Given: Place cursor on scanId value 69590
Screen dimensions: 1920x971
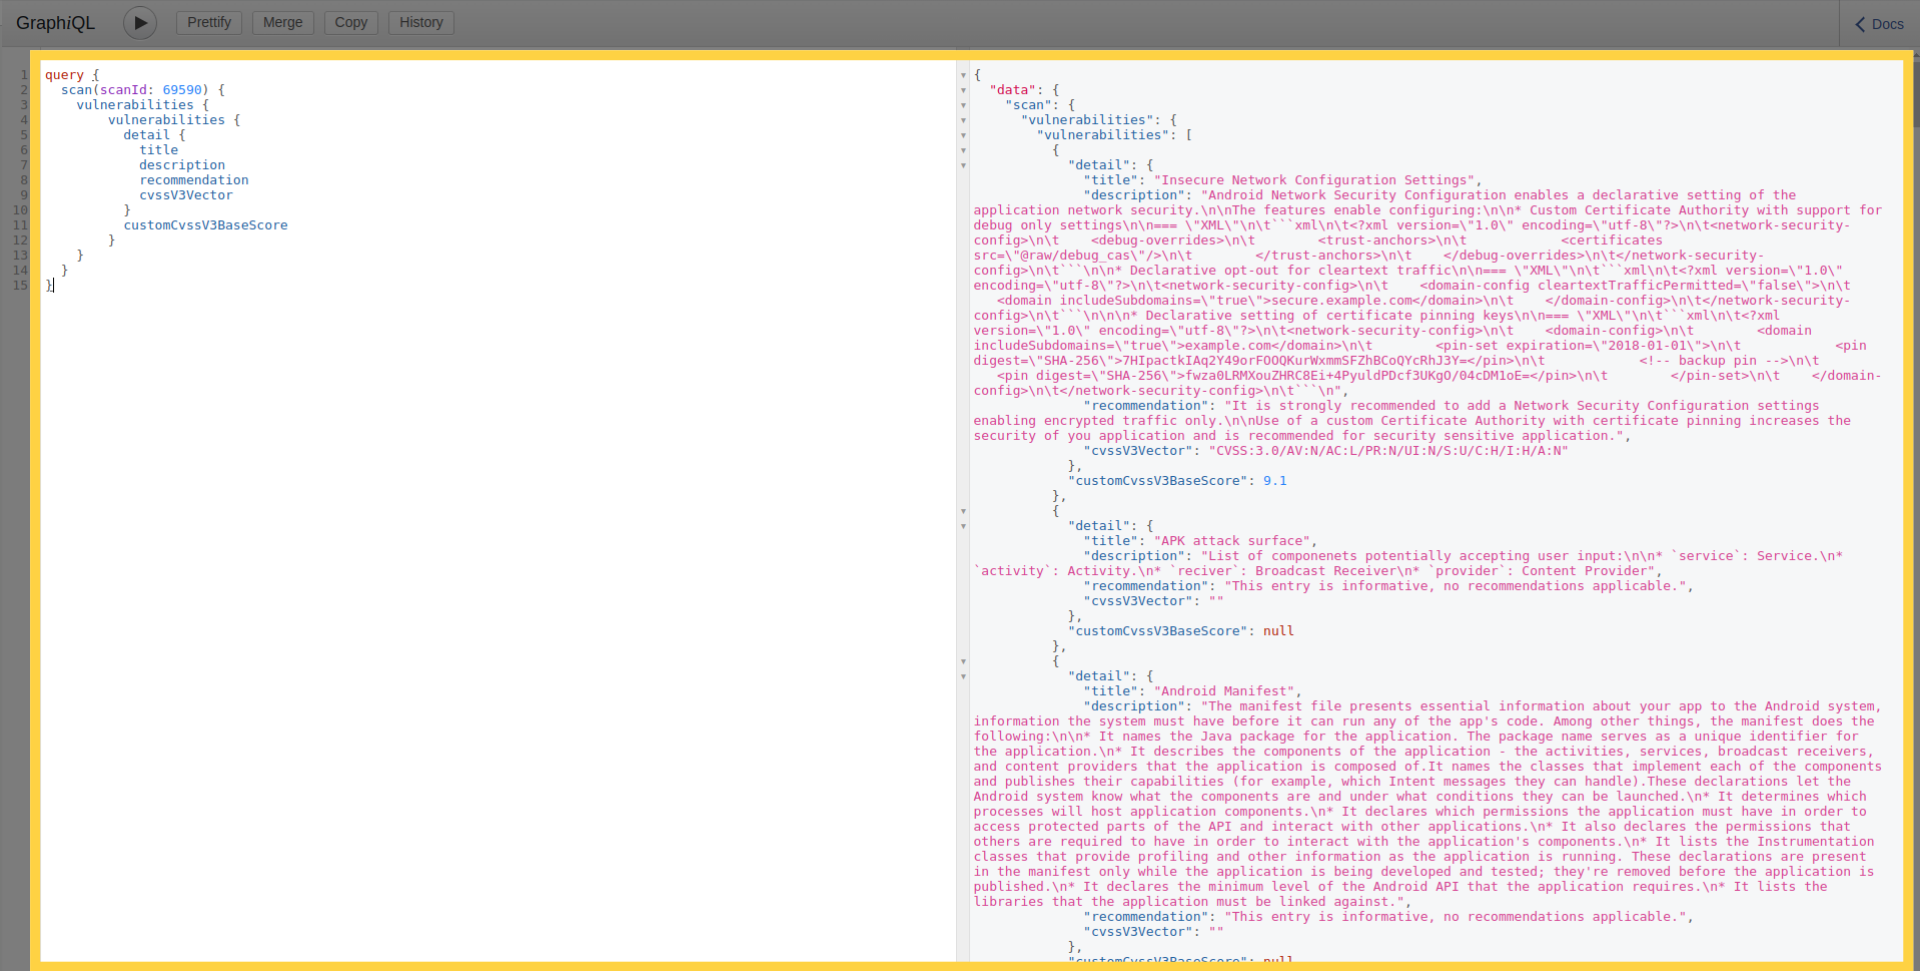Looking at the screenshot, I should 182,90.
